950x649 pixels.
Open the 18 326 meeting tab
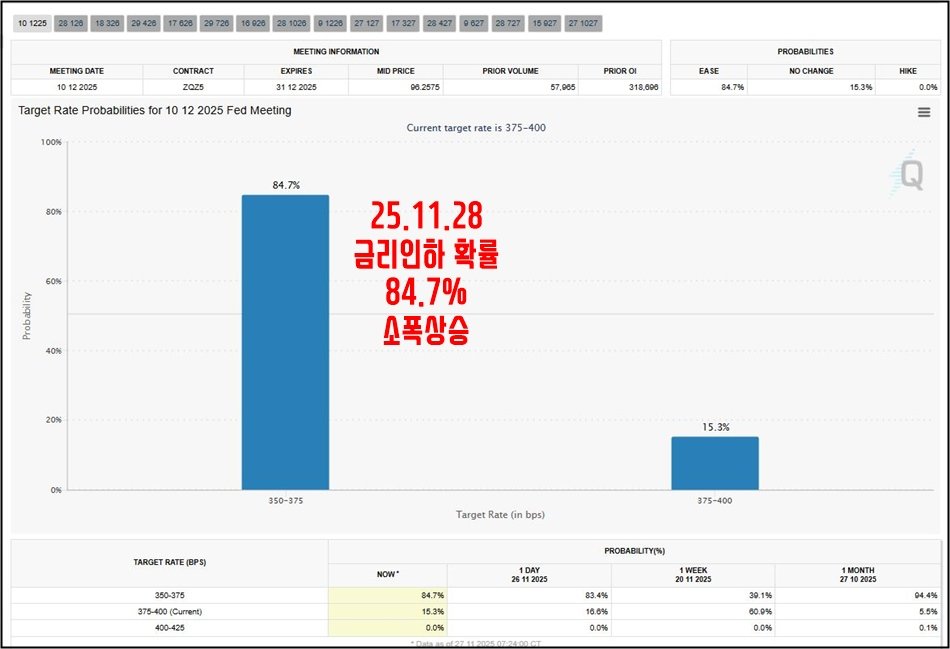[x=107, y=22]
